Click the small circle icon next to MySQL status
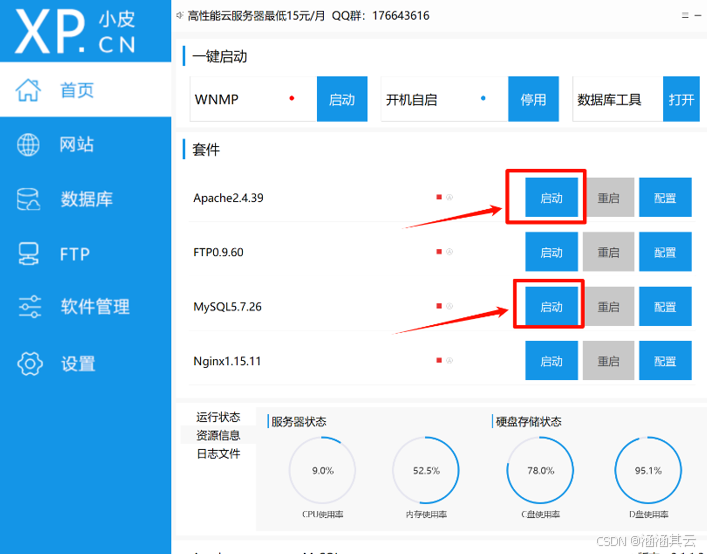Viewport: 707px width, 554px height. pyautogui.click(x=449, y=306)
